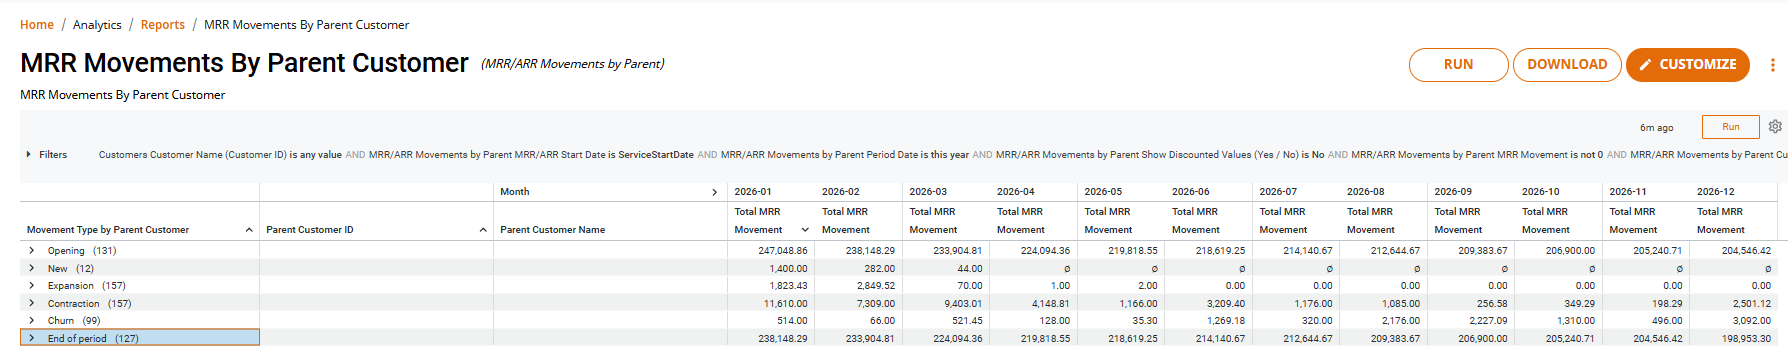1788x362 pixels.
Task: Open the Reports breadcrumb link
Action: (162, 25)
